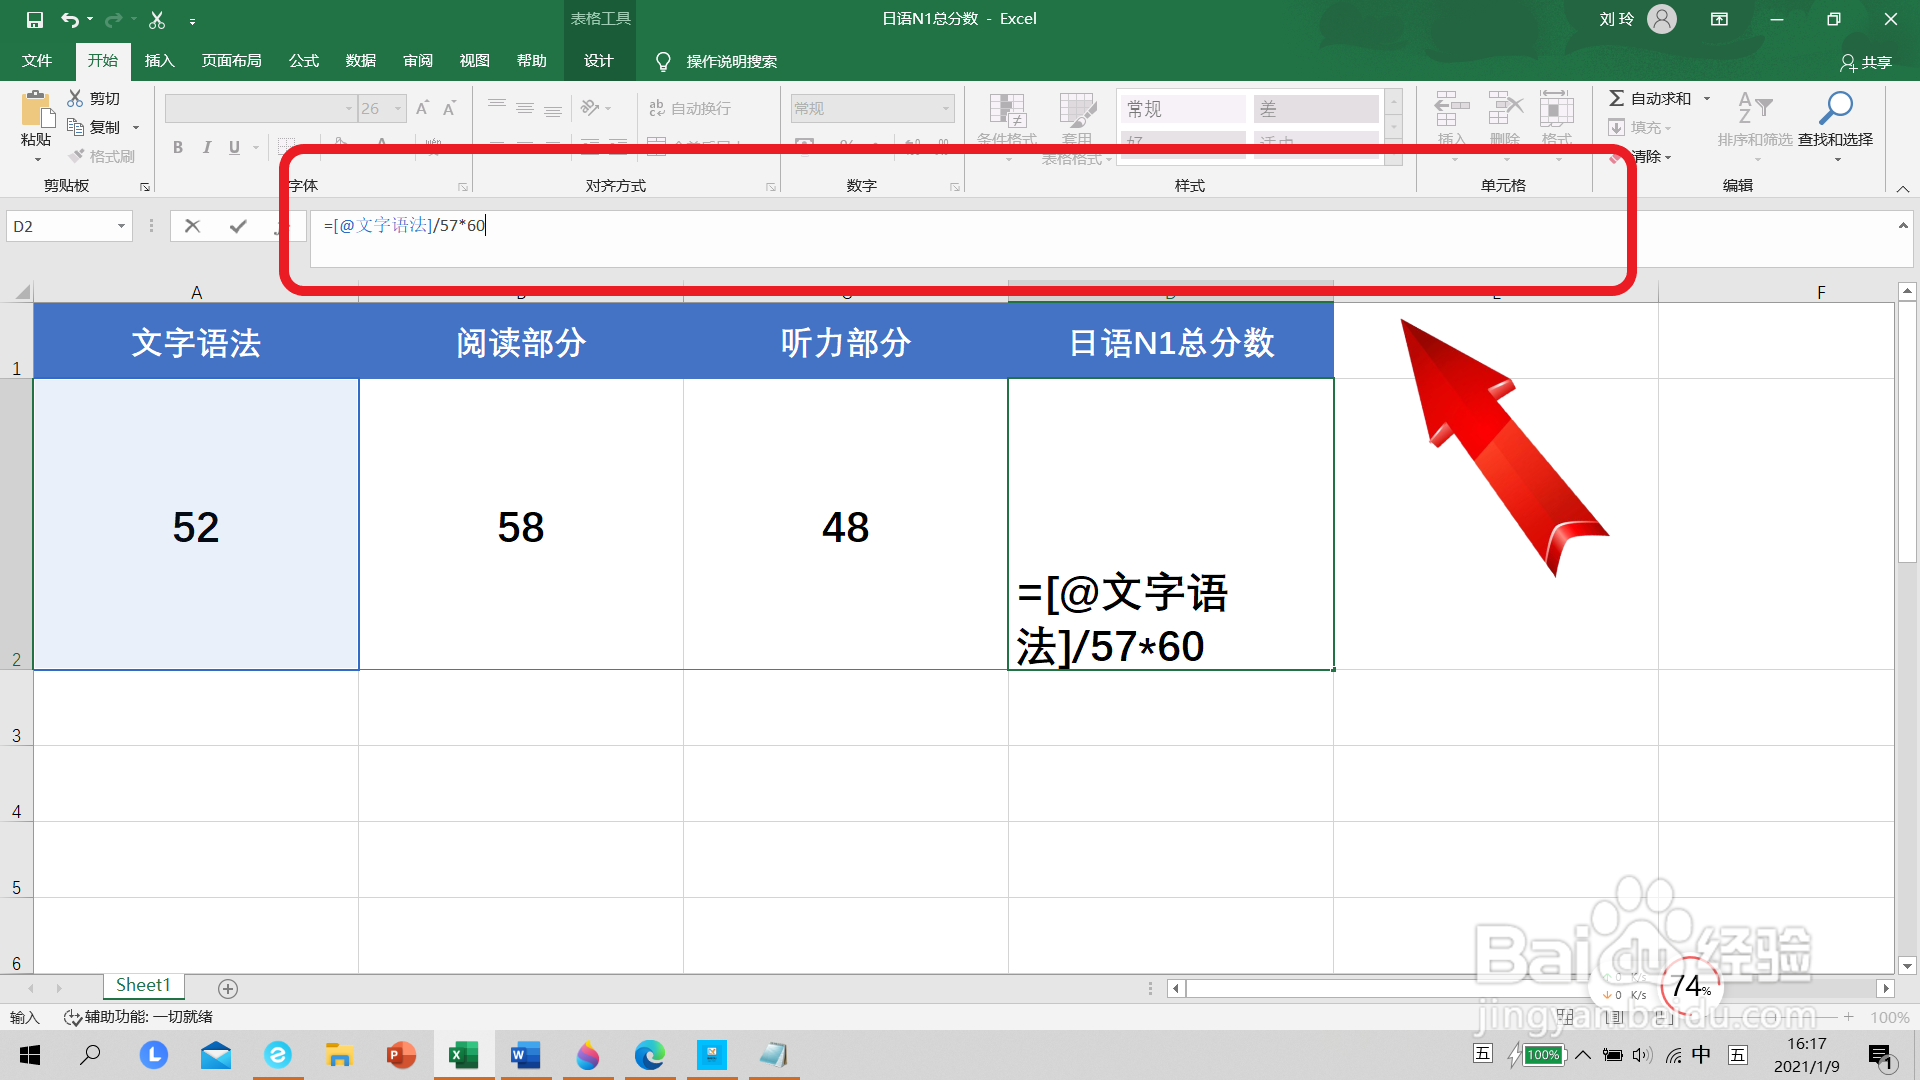Add new sheet with plus icon

tap(228, 988)
